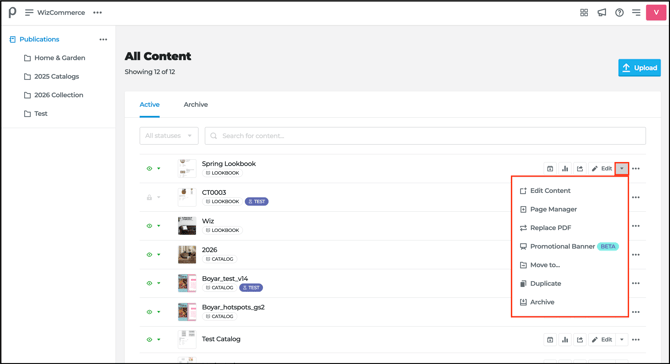Open more options ellipsis for Test Catalog

636,340
